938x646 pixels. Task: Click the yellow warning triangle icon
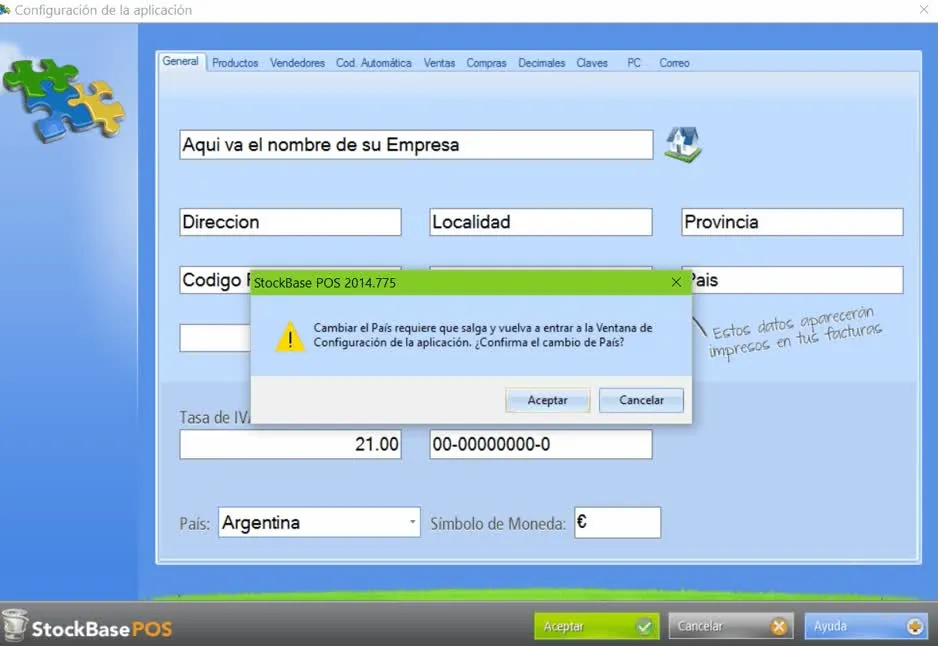pos(290,336)
